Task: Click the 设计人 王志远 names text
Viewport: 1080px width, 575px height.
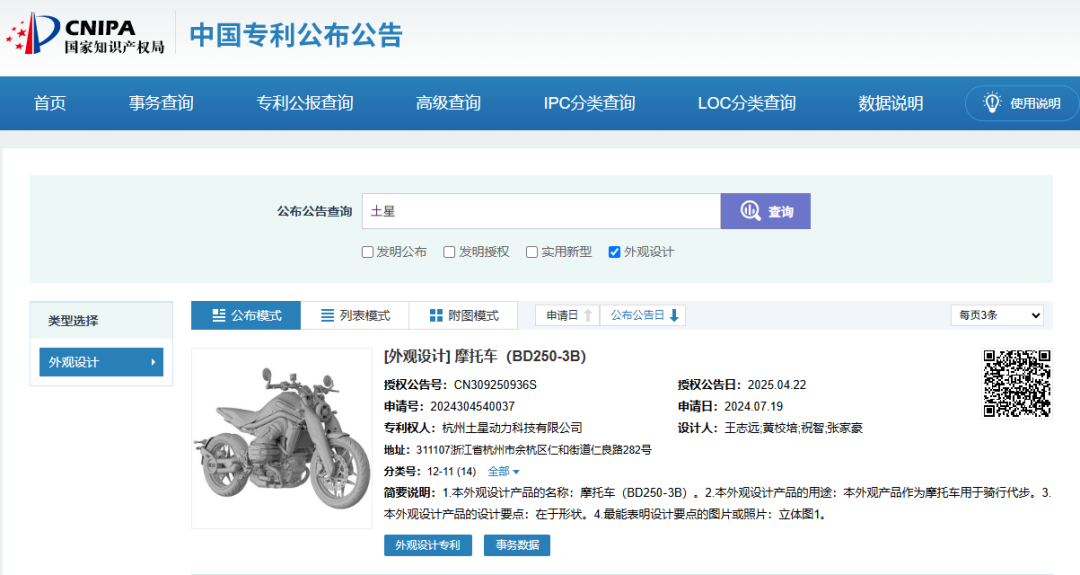Action: click(770, 428)
